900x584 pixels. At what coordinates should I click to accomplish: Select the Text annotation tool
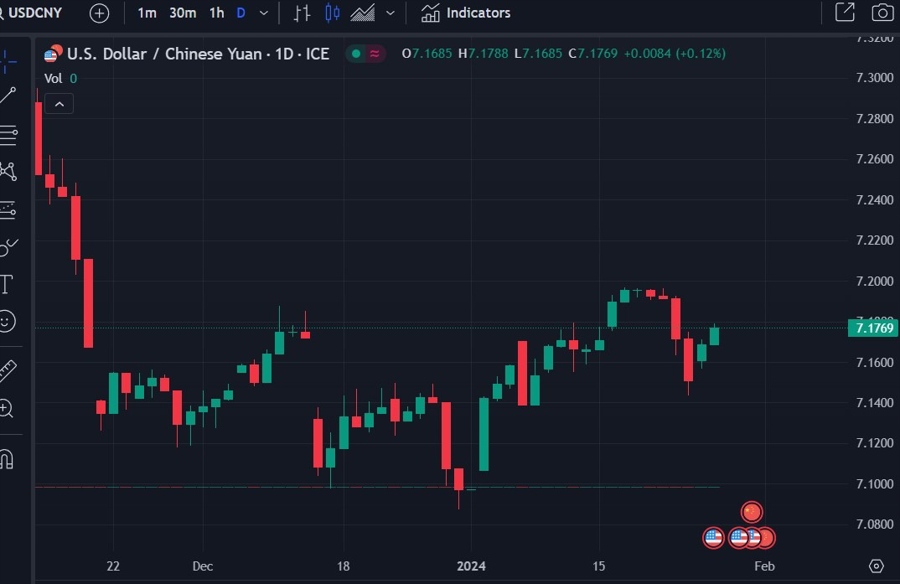7,284
